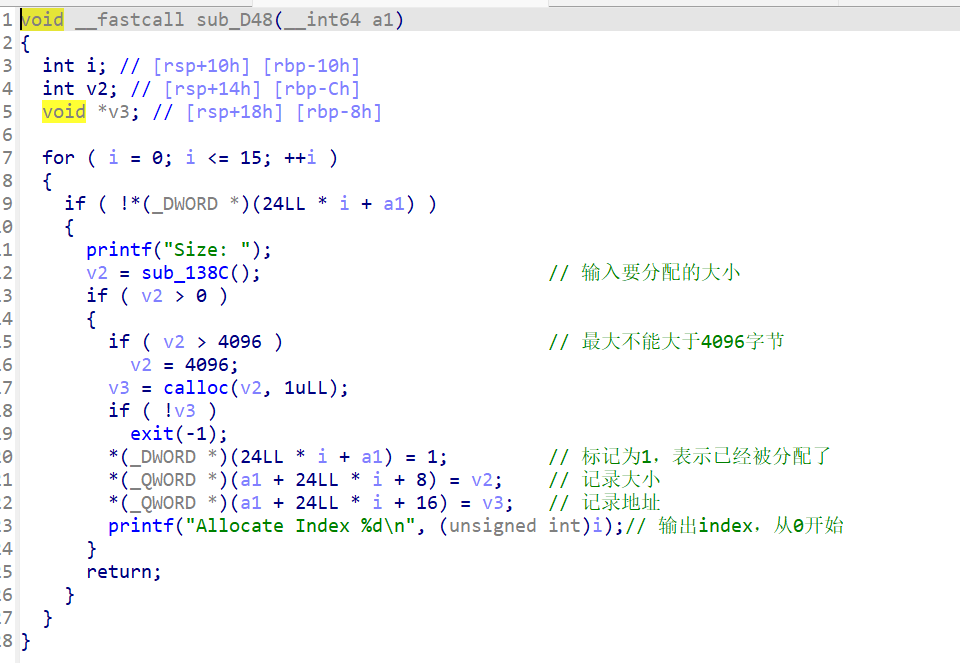
Task: Click the for loop keyword
Action: [x=58, y=158]
